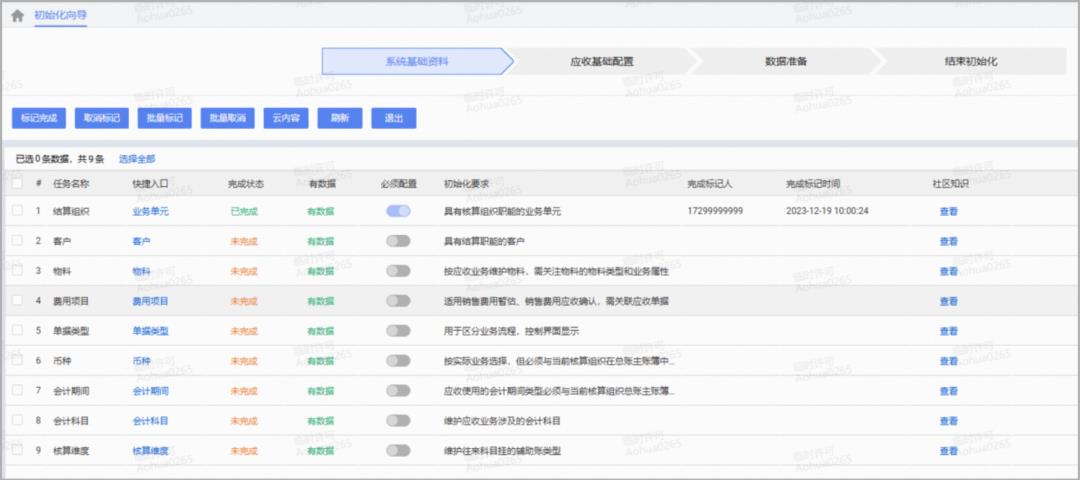This screenshot has width=1080, height=480.
Task: Click the 任务名称 column header
Action: coord(71,184)
